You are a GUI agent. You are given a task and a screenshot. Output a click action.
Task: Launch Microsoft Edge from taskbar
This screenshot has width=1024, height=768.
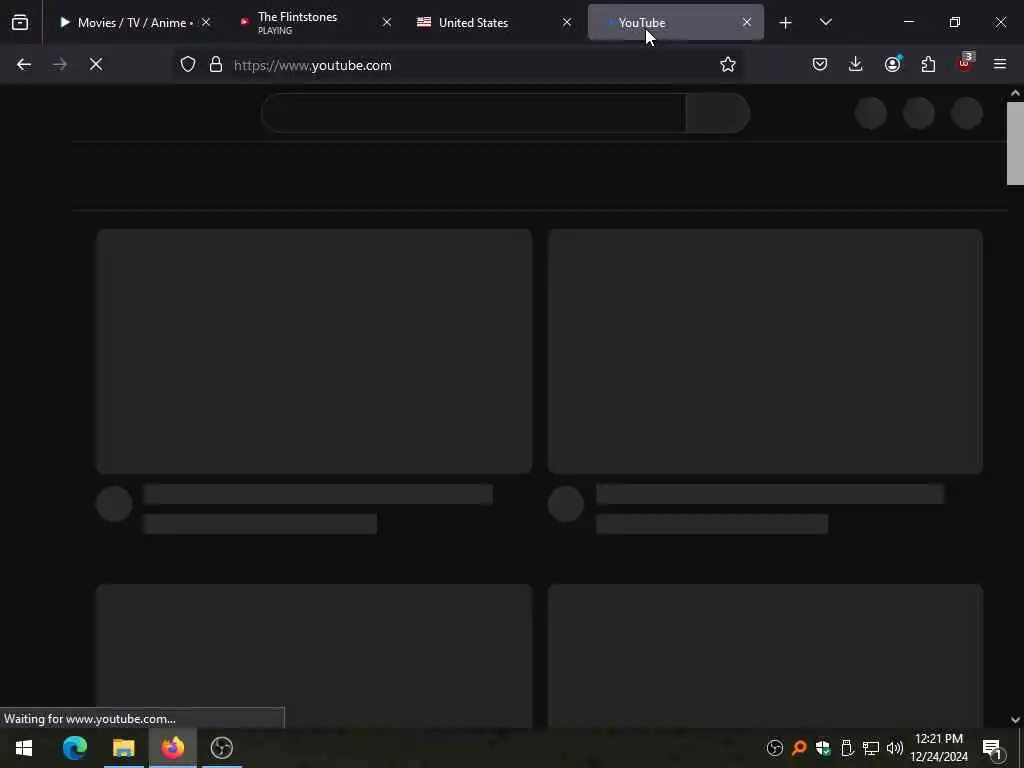[x=74, y=748]
